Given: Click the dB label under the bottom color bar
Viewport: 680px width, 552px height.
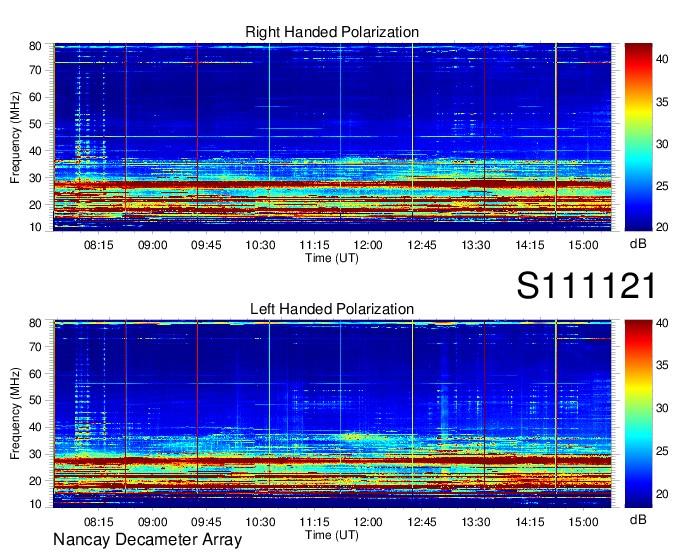Looking at the screenshot, I should click(638, 520).
